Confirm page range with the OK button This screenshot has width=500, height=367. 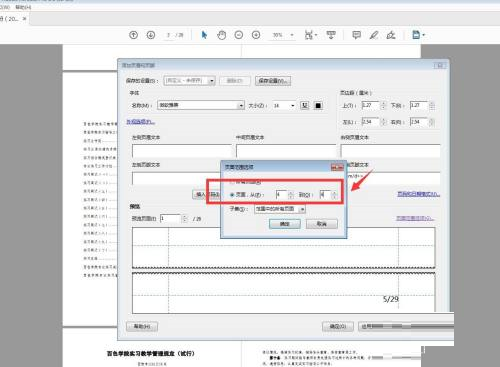pos(285,224)
